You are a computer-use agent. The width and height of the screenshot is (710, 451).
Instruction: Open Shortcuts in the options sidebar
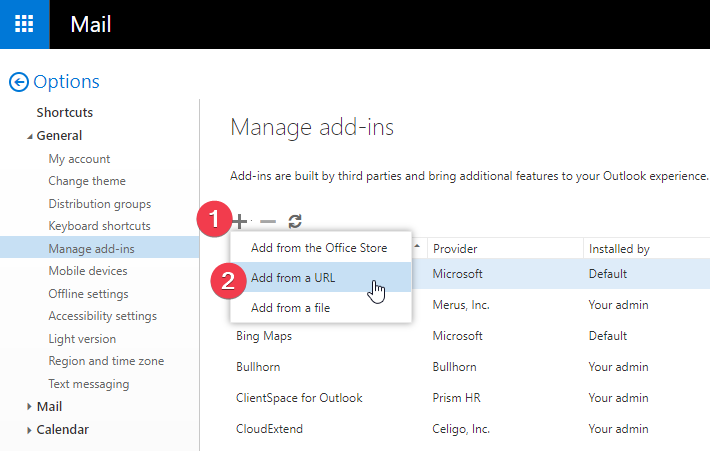tap(65, 113)
